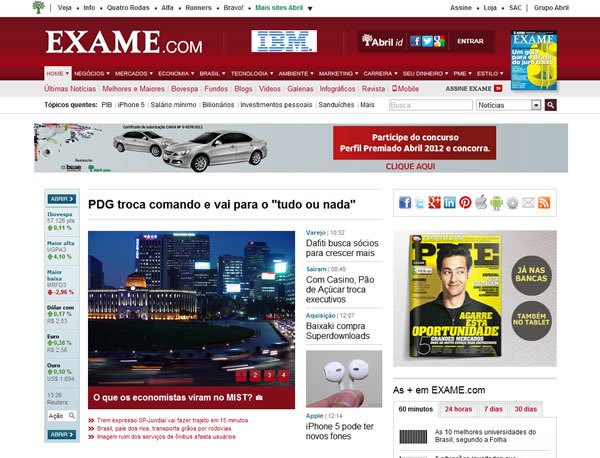This screenshot has width=600, height=458.
Task: Open the Bovespa link
Action: coord(184,89)
